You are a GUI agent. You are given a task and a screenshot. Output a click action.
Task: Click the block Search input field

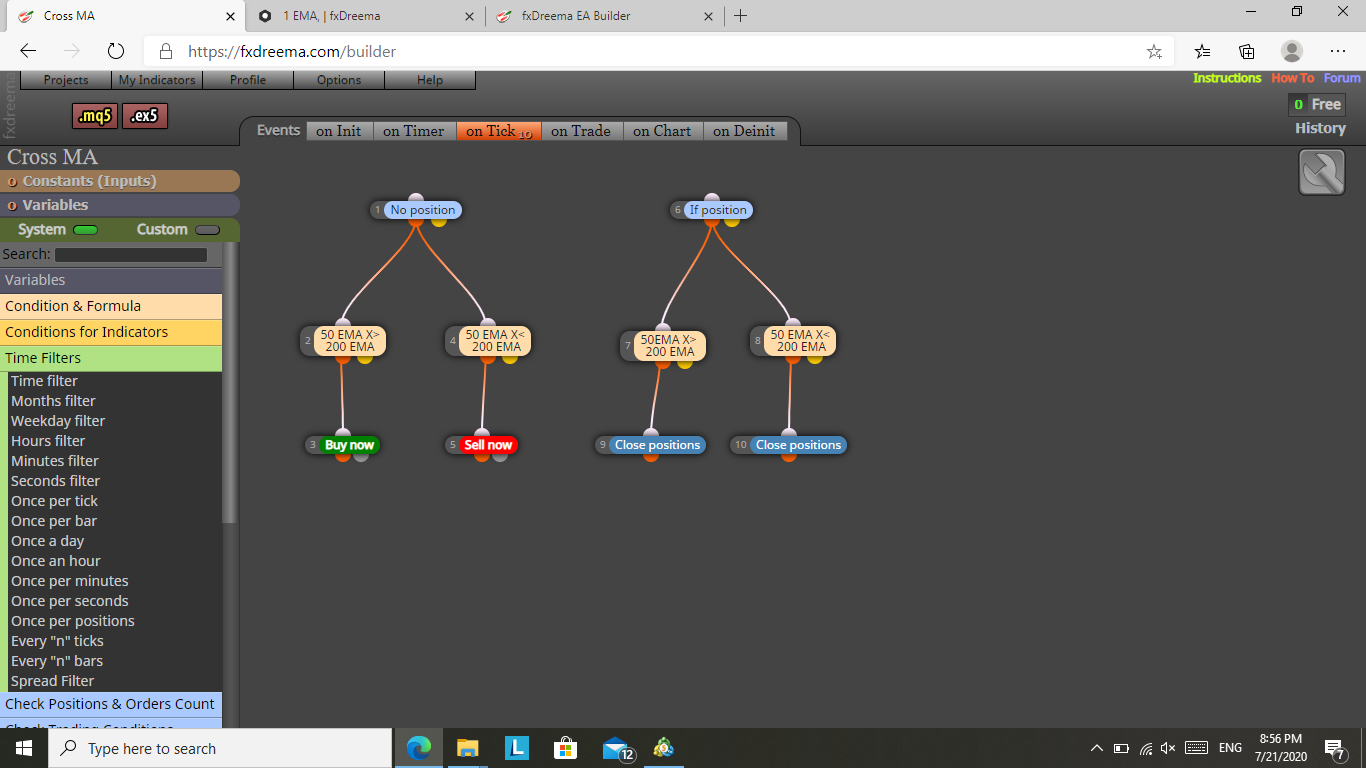click(x=131, y=255)
